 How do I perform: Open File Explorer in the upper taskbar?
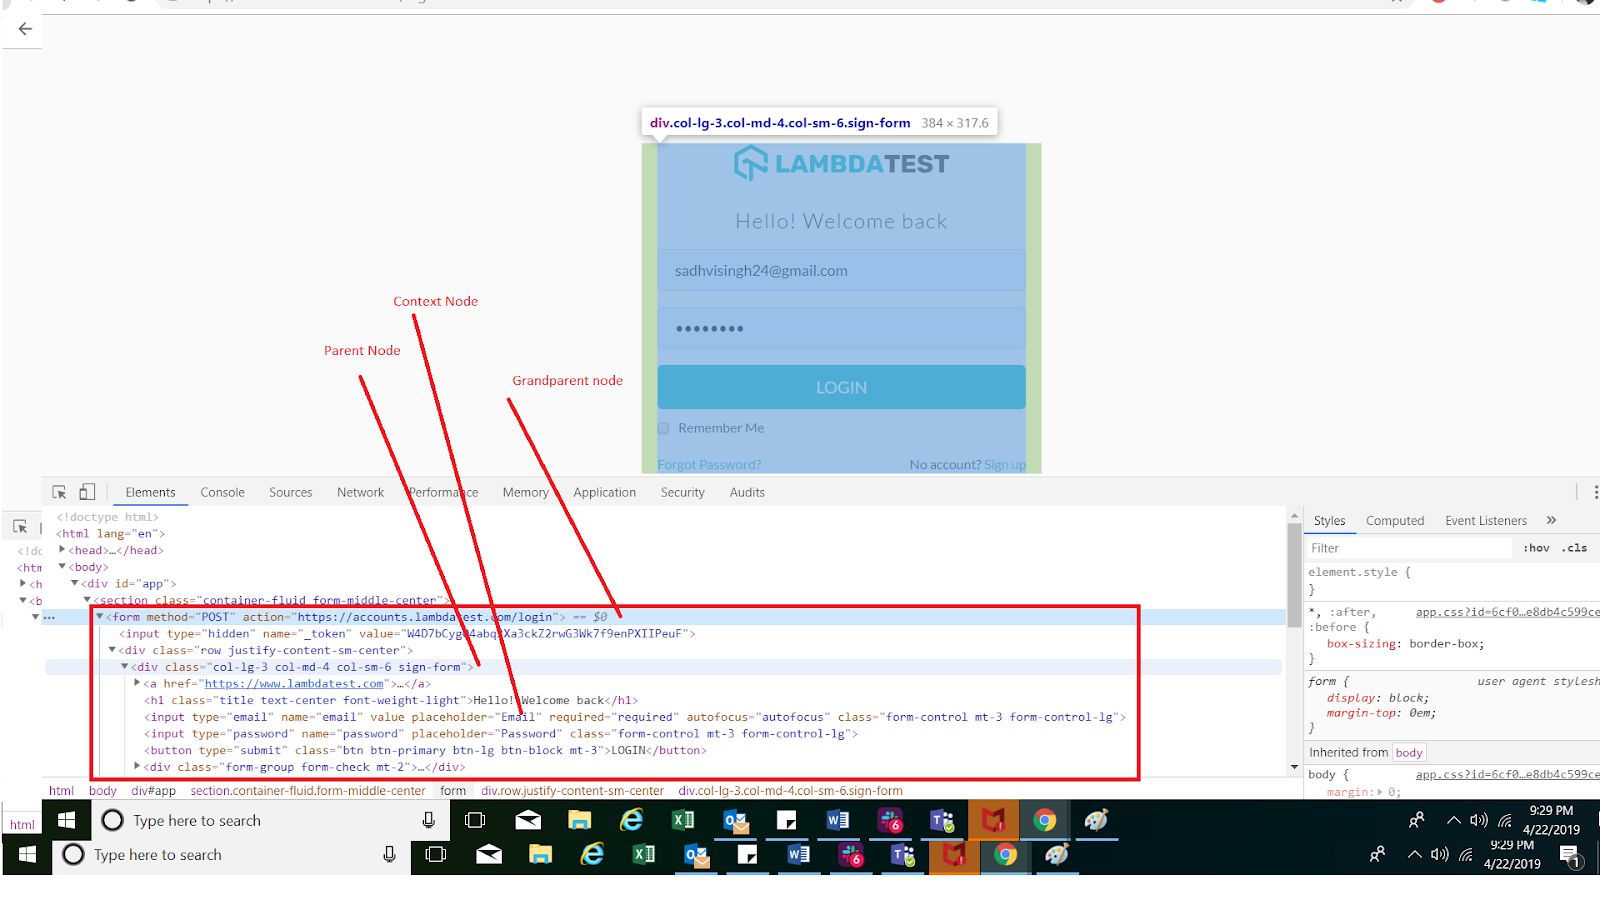click(x=580, y=820)
